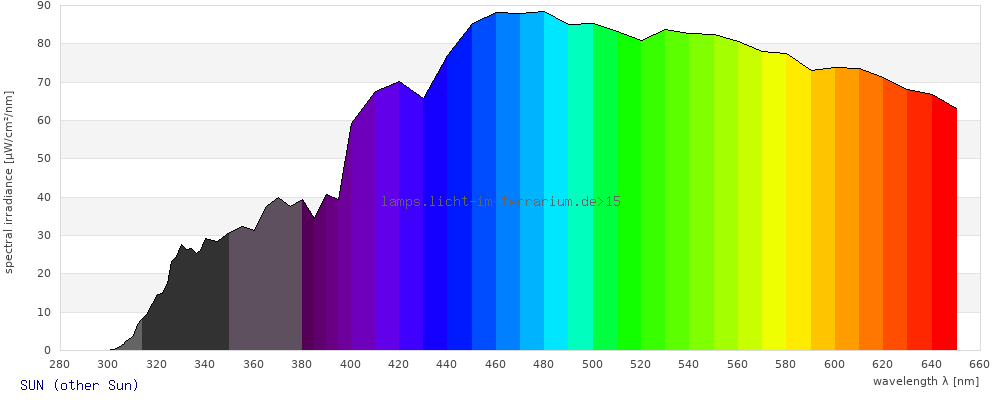Viewport: 1000px width, 400px height.
Task: Click the x-axis tick label 600
Action: (835, 364)
